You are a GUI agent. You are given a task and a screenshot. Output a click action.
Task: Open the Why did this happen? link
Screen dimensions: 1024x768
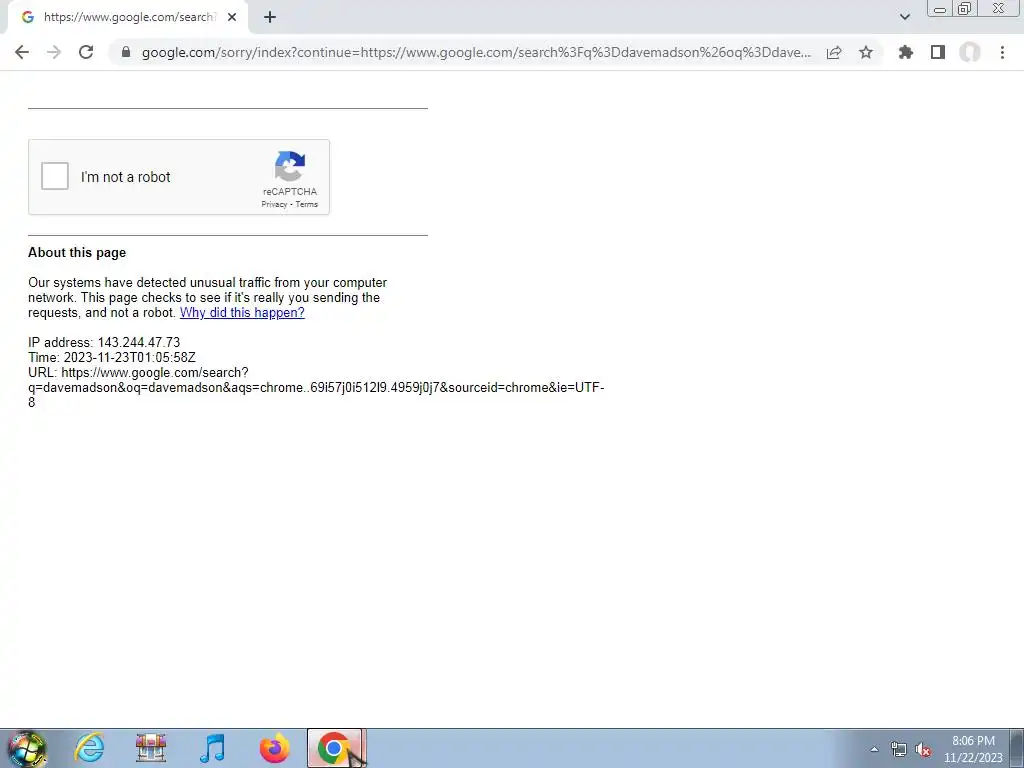pos(242,312)
